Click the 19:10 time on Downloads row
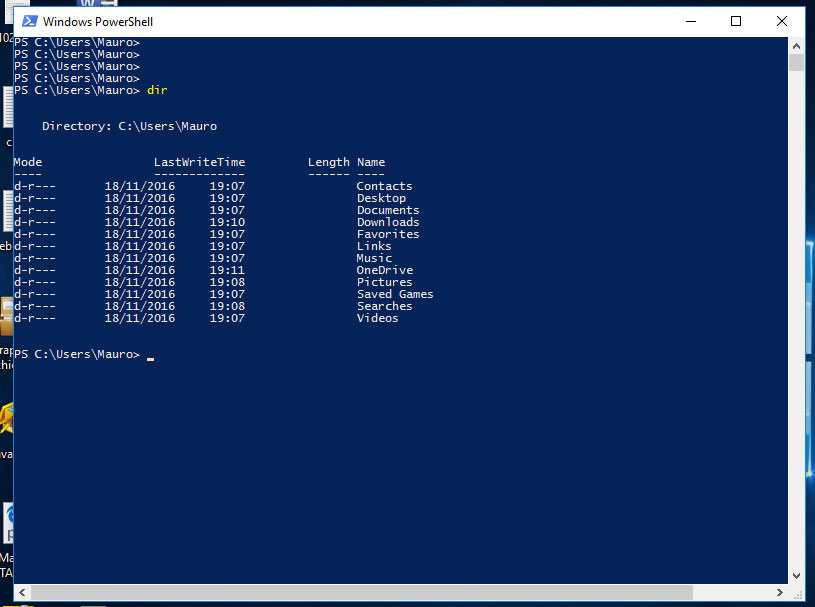Screen dimensions: 815x607 (x=227, y=222)
